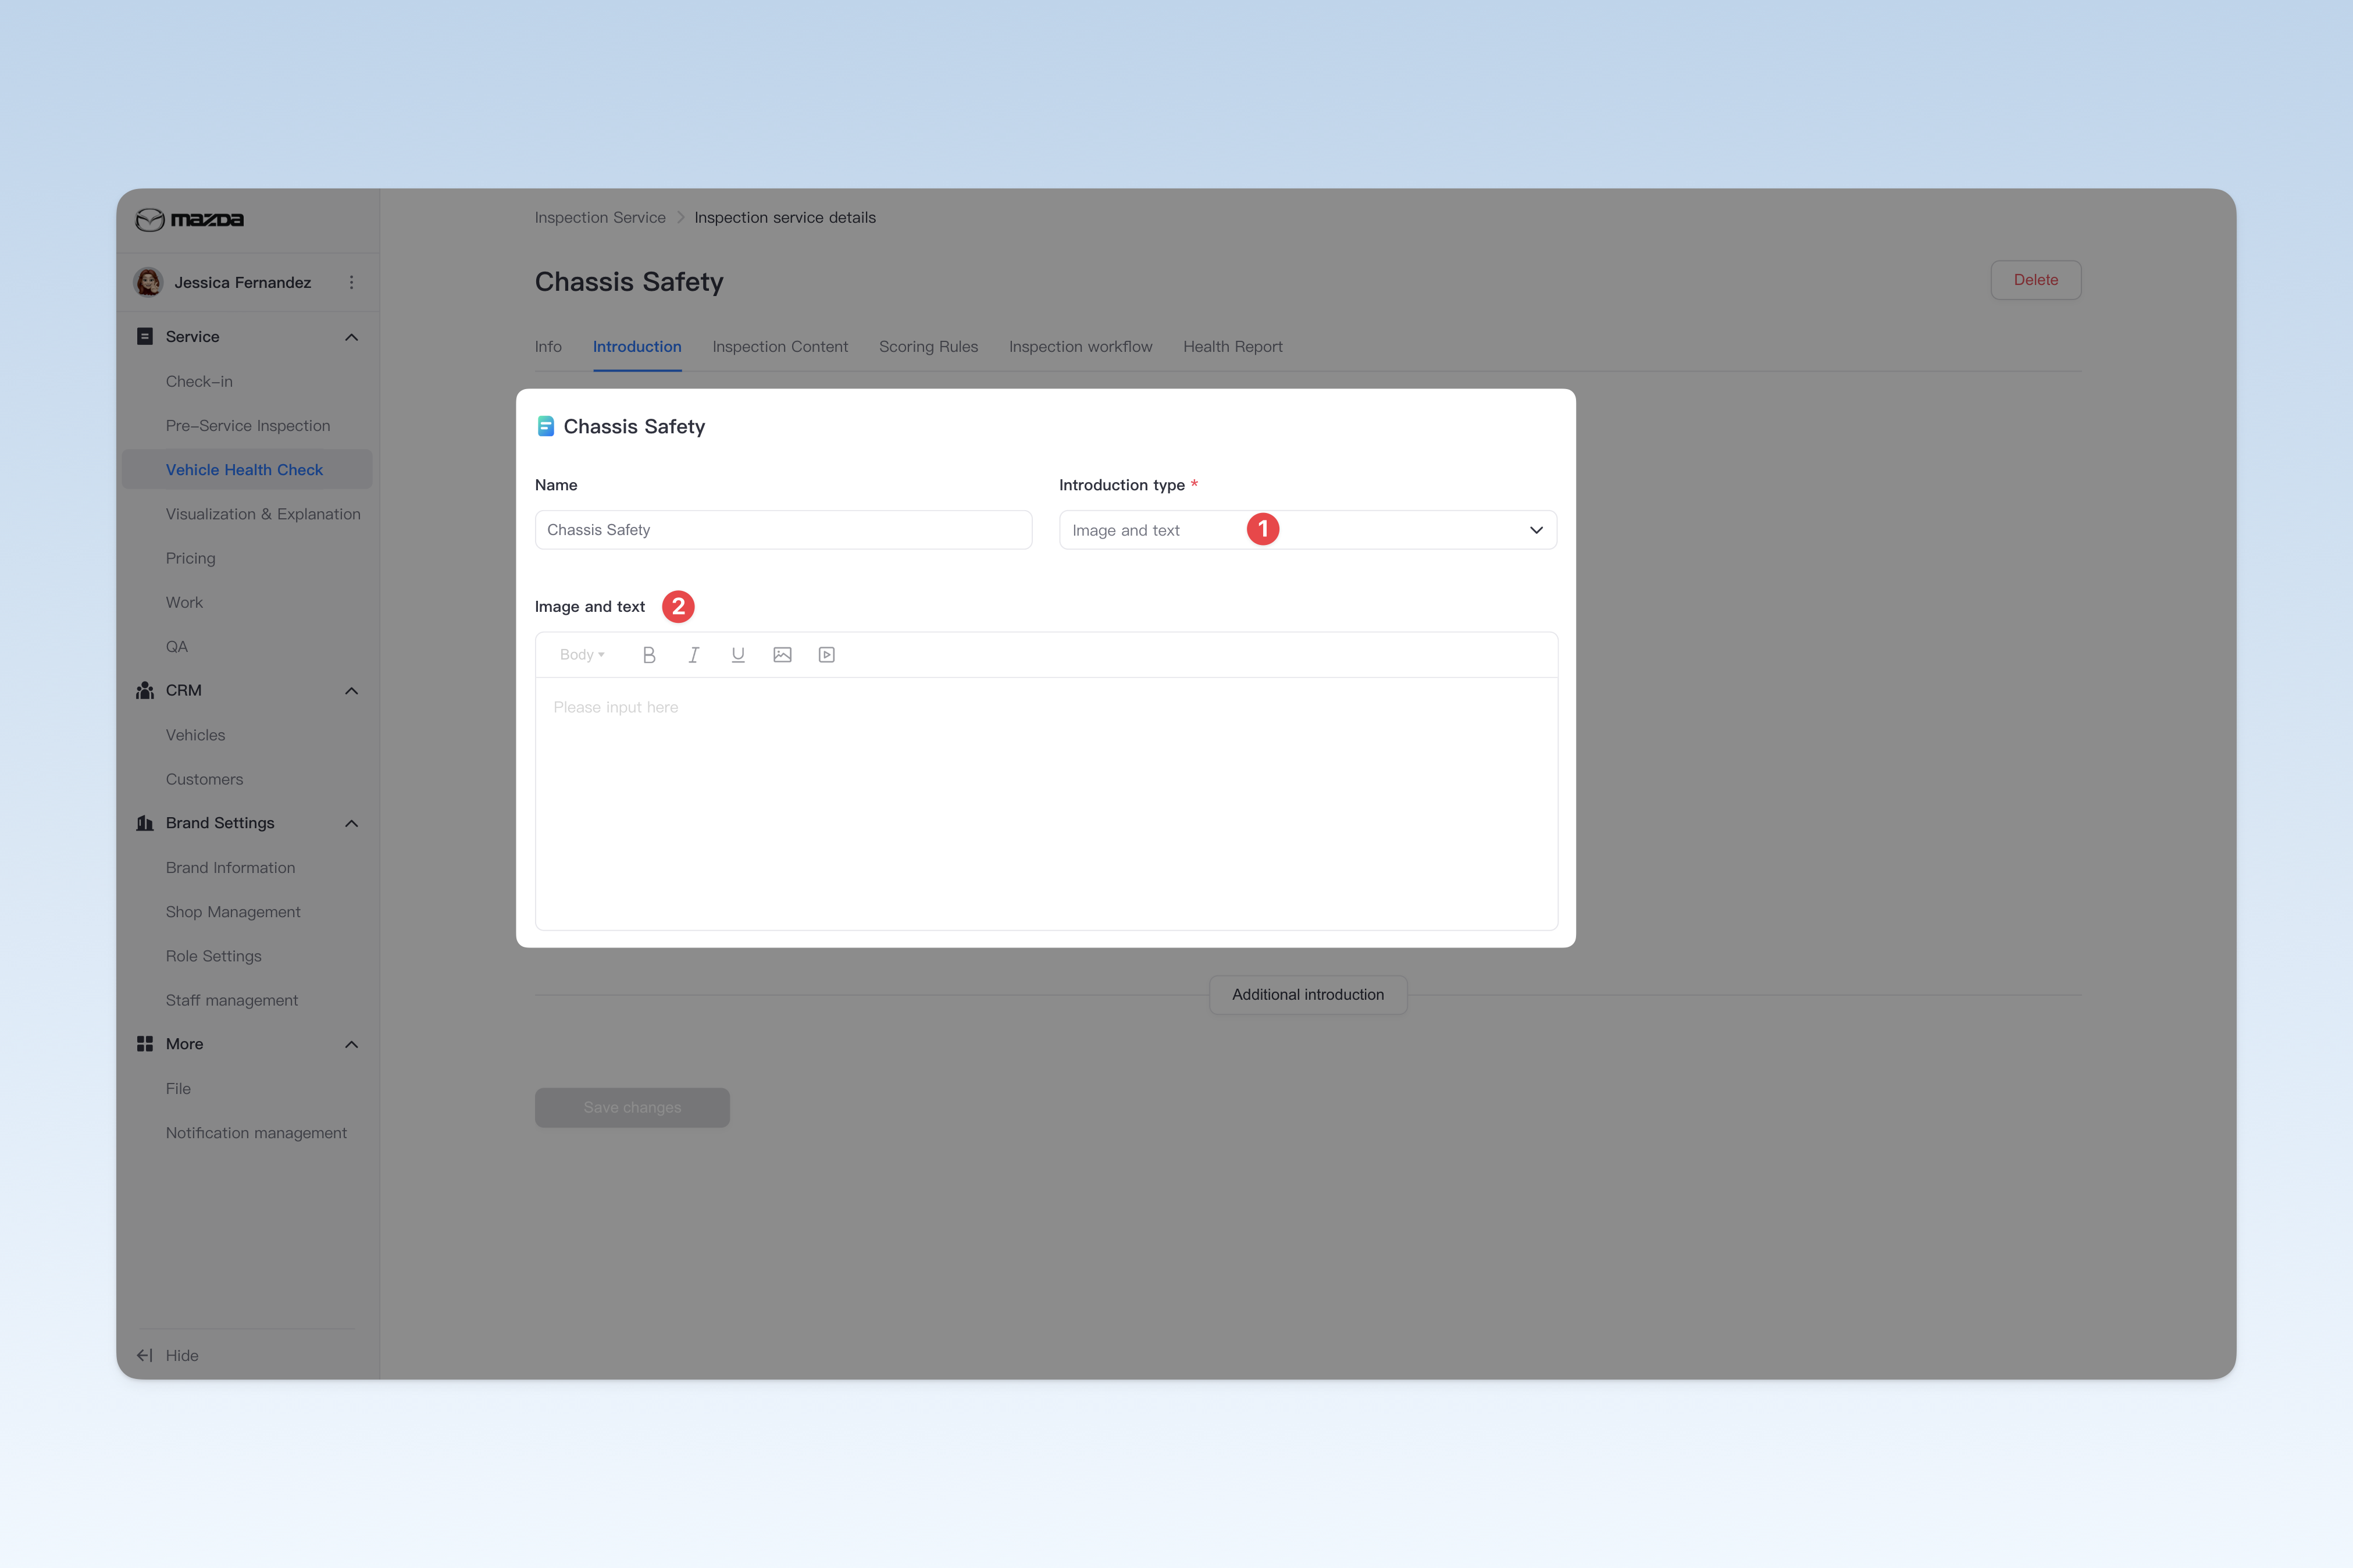Open Vehicles under CRM
Image resolution: width=2353 pixels, height=1568 pixels.
pos(195,735)
